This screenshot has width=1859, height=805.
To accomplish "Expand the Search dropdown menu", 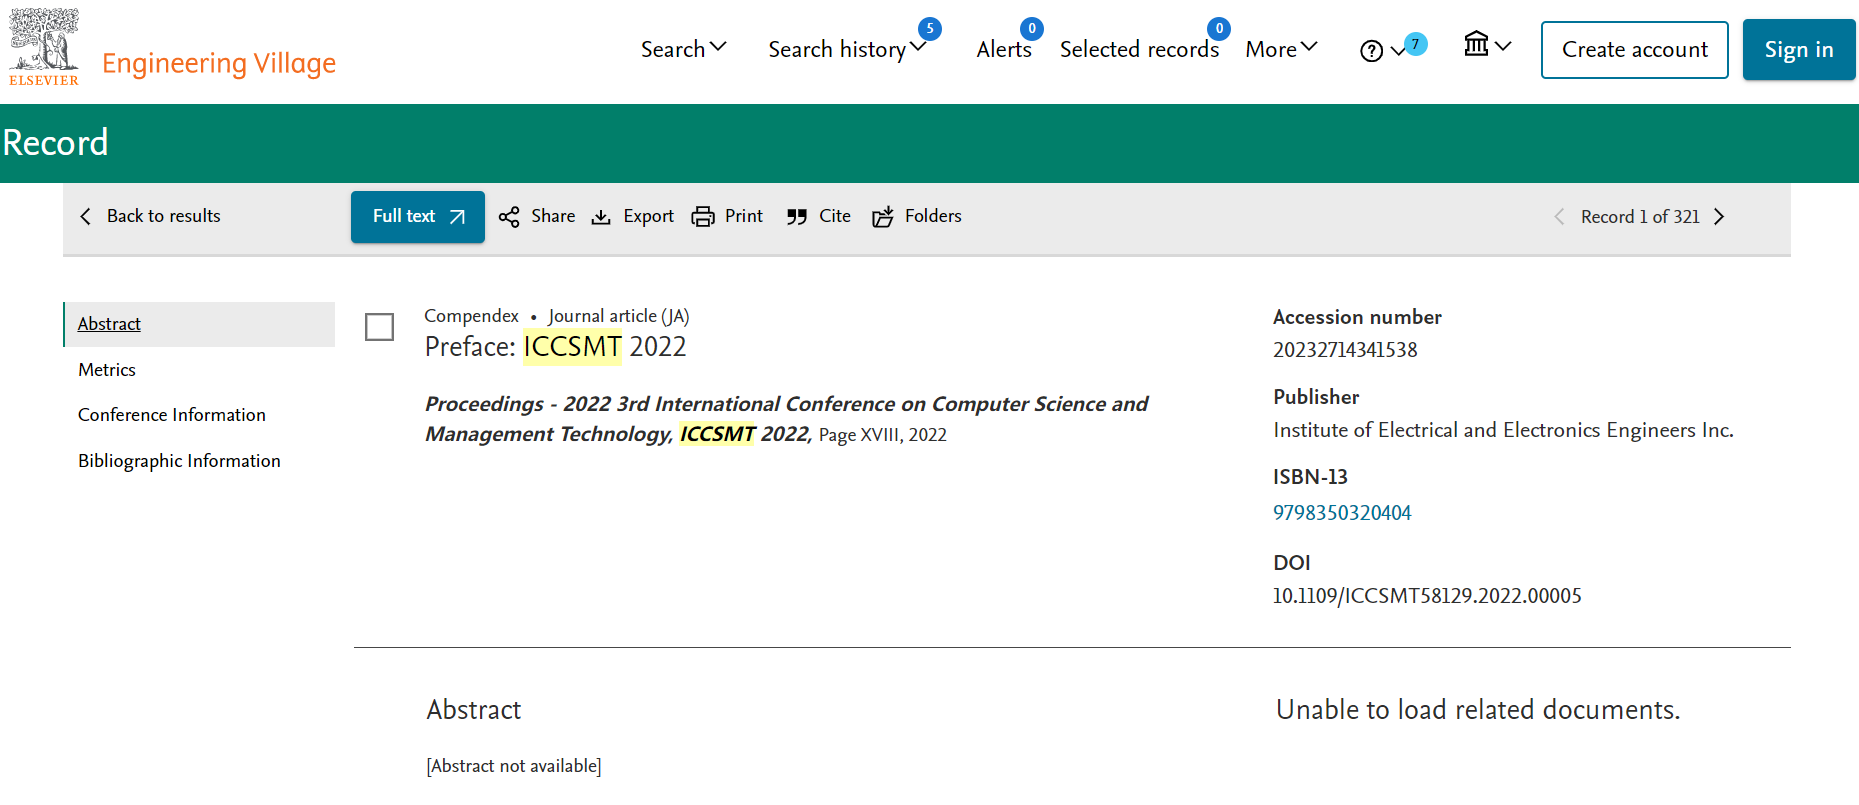I will coord(683,49).
